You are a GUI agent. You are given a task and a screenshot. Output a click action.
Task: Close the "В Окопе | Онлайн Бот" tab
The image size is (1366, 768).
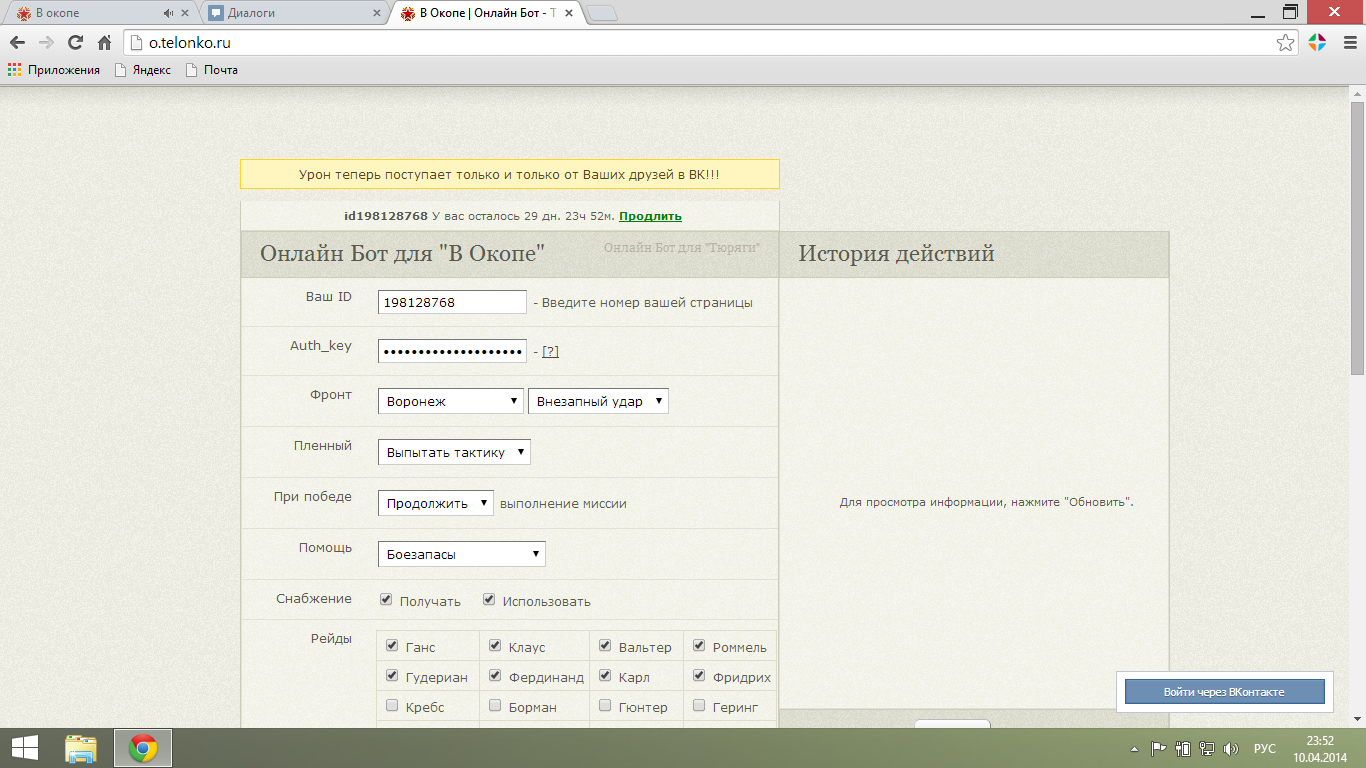569,13
